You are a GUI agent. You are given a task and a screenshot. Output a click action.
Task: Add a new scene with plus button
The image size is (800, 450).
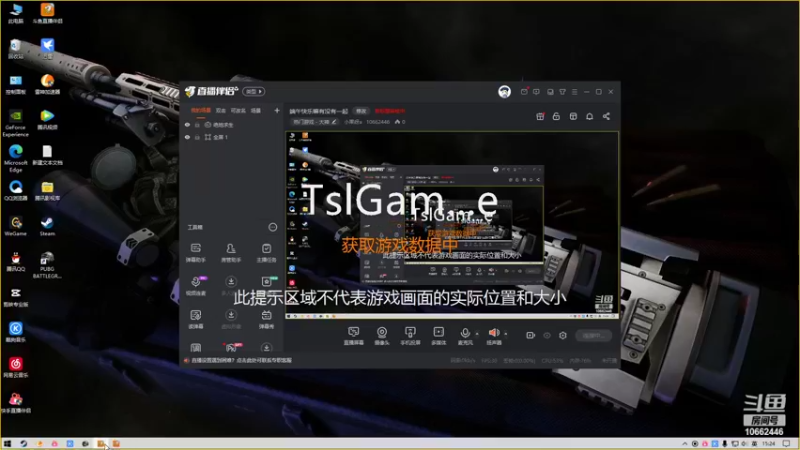pos(277,110)
